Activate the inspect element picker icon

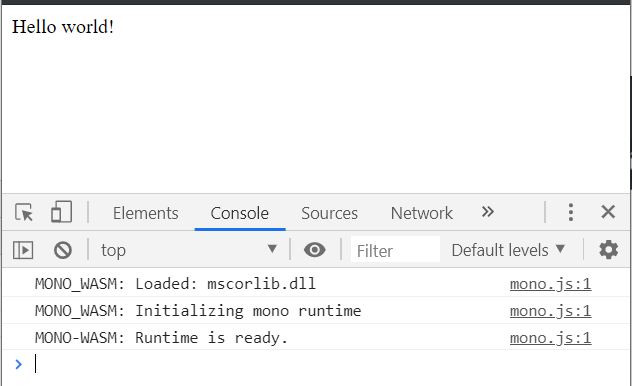(24, 212)
